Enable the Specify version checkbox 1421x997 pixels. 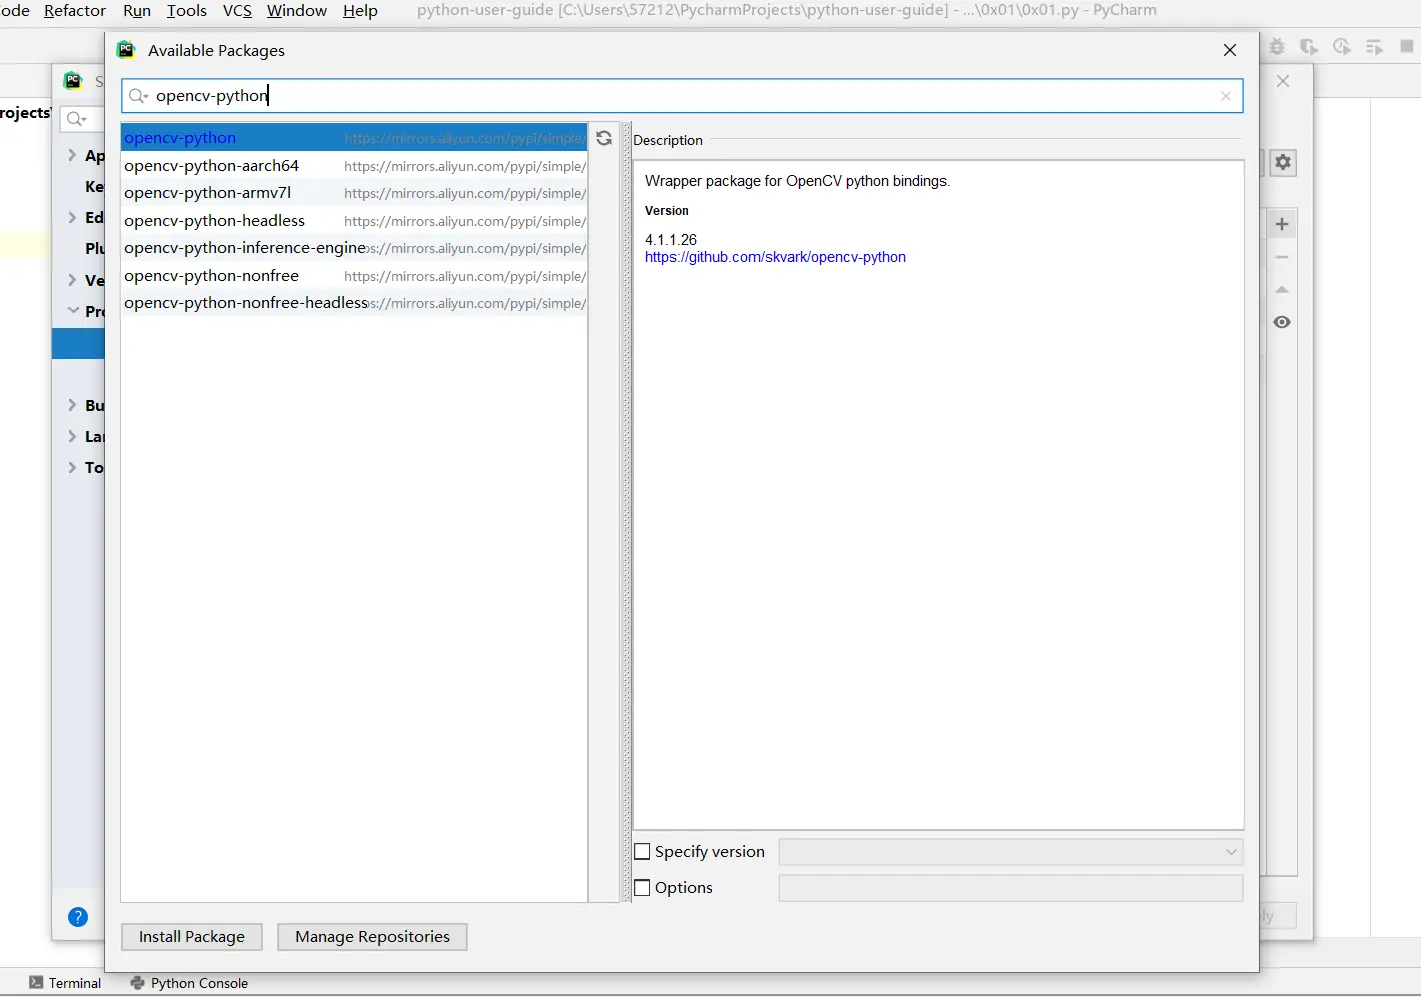tap(643, 852)
